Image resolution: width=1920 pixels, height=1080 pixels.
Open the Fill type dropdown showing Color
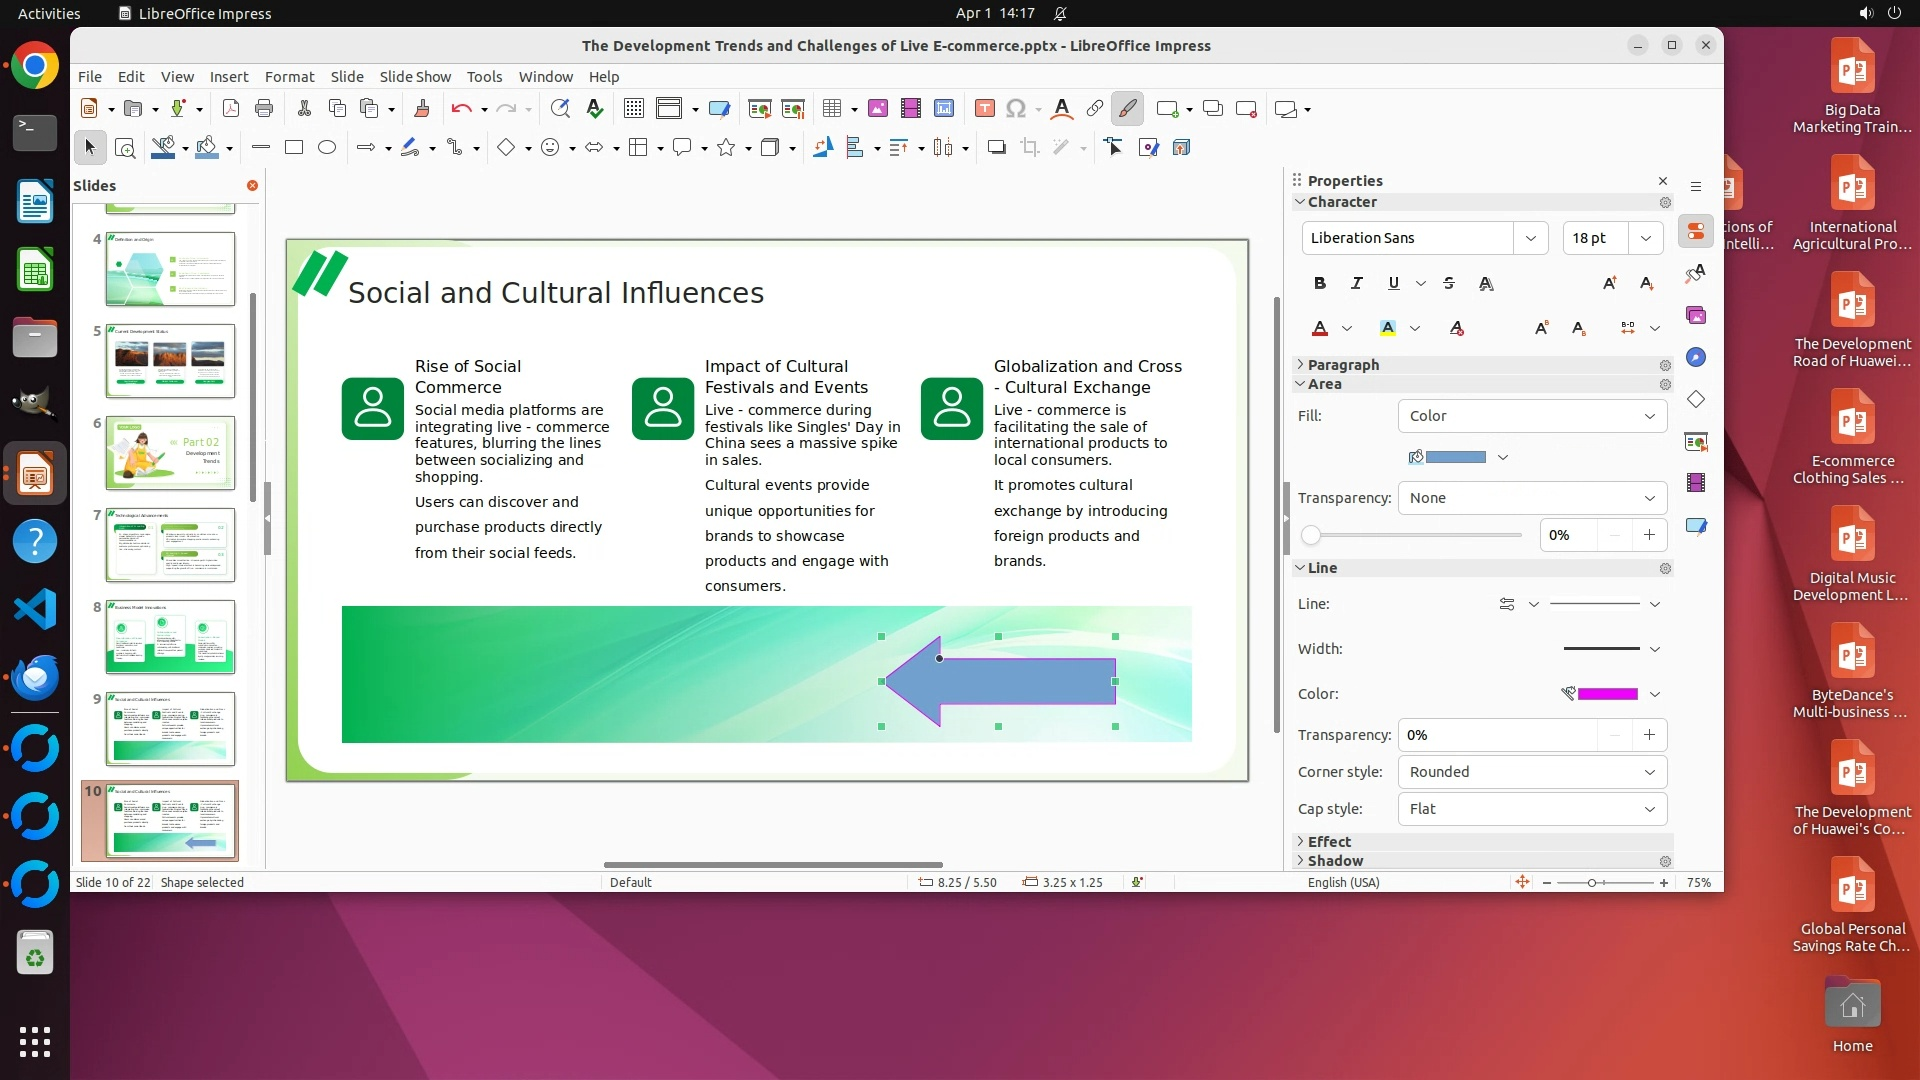pos(1531,416)
